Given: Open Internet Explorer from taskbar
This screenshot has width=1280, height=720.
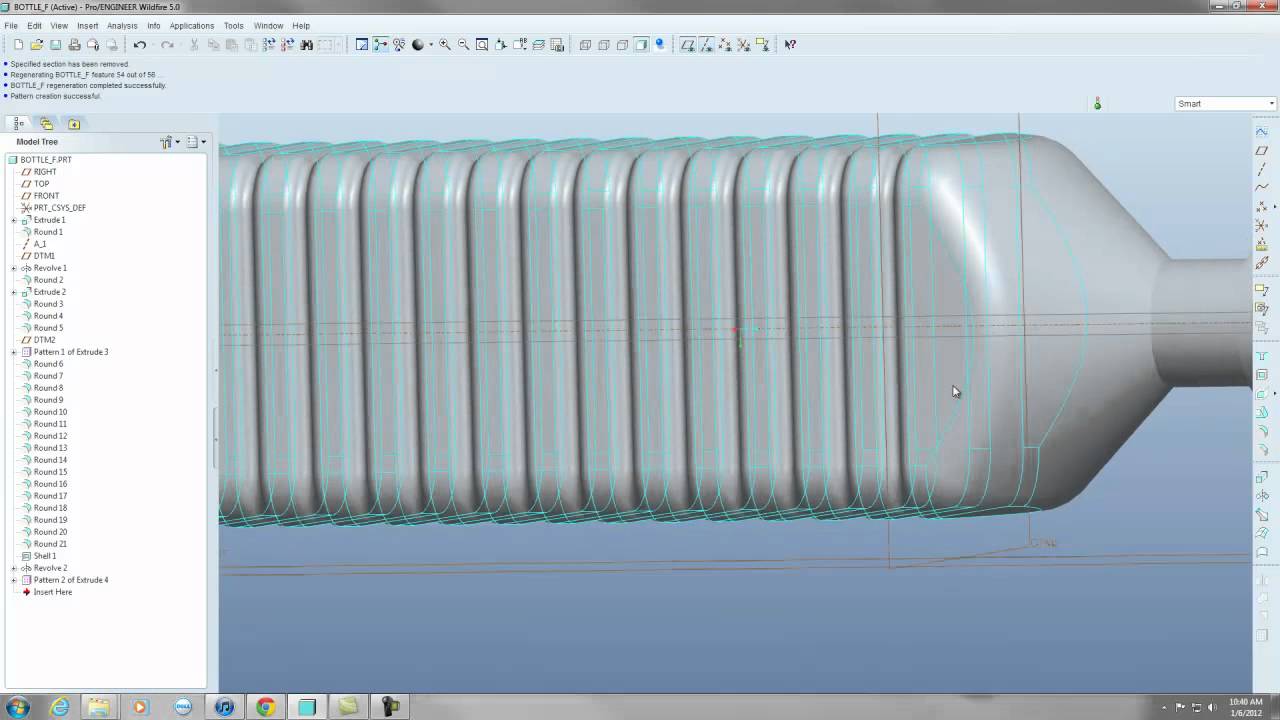Looking at the screenshot, I should click(60, 707).
